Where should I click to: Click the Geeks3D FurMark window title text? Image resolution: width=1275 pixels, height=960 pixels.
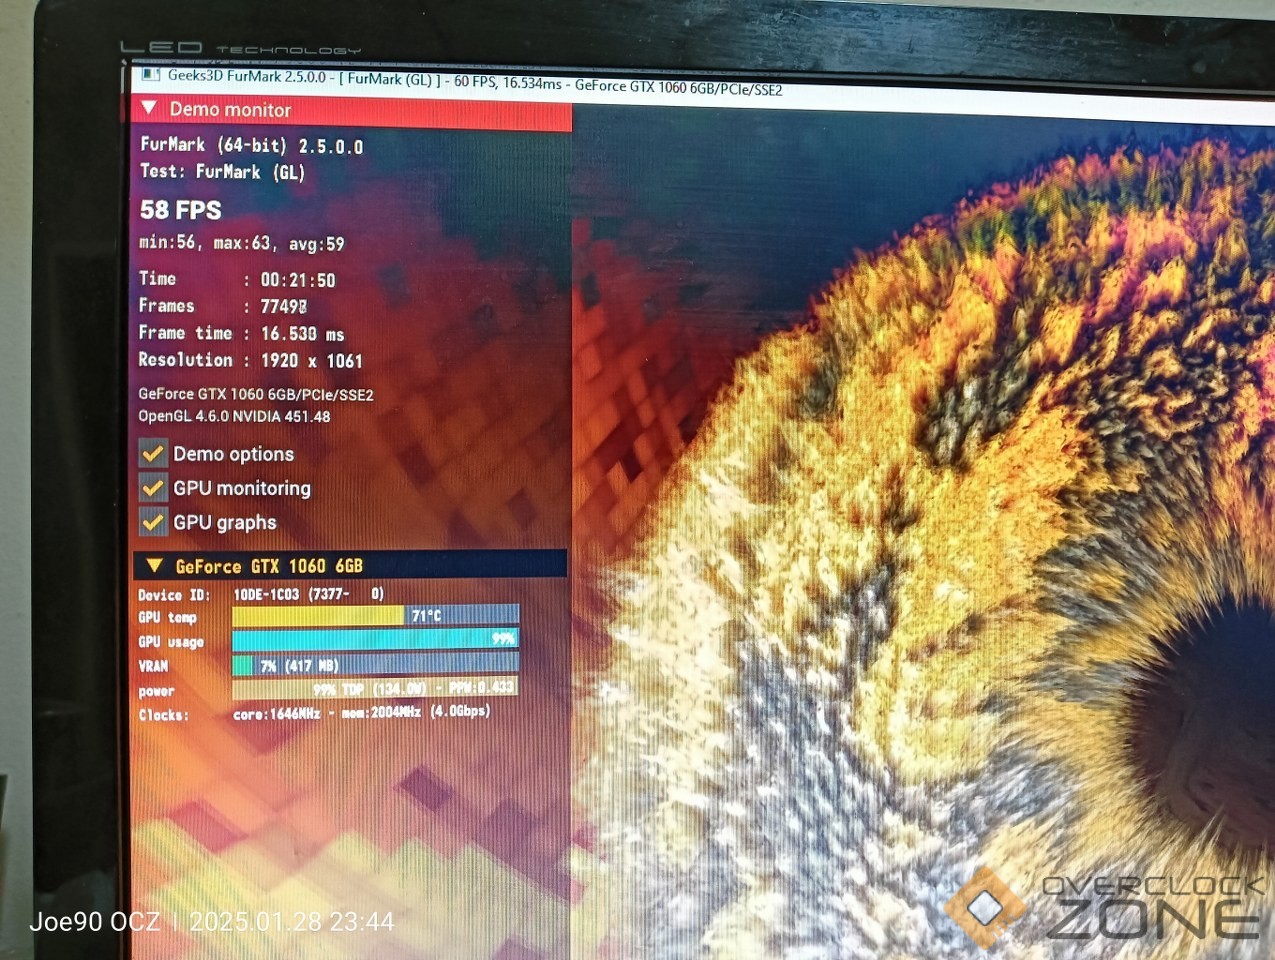[475, 82]
